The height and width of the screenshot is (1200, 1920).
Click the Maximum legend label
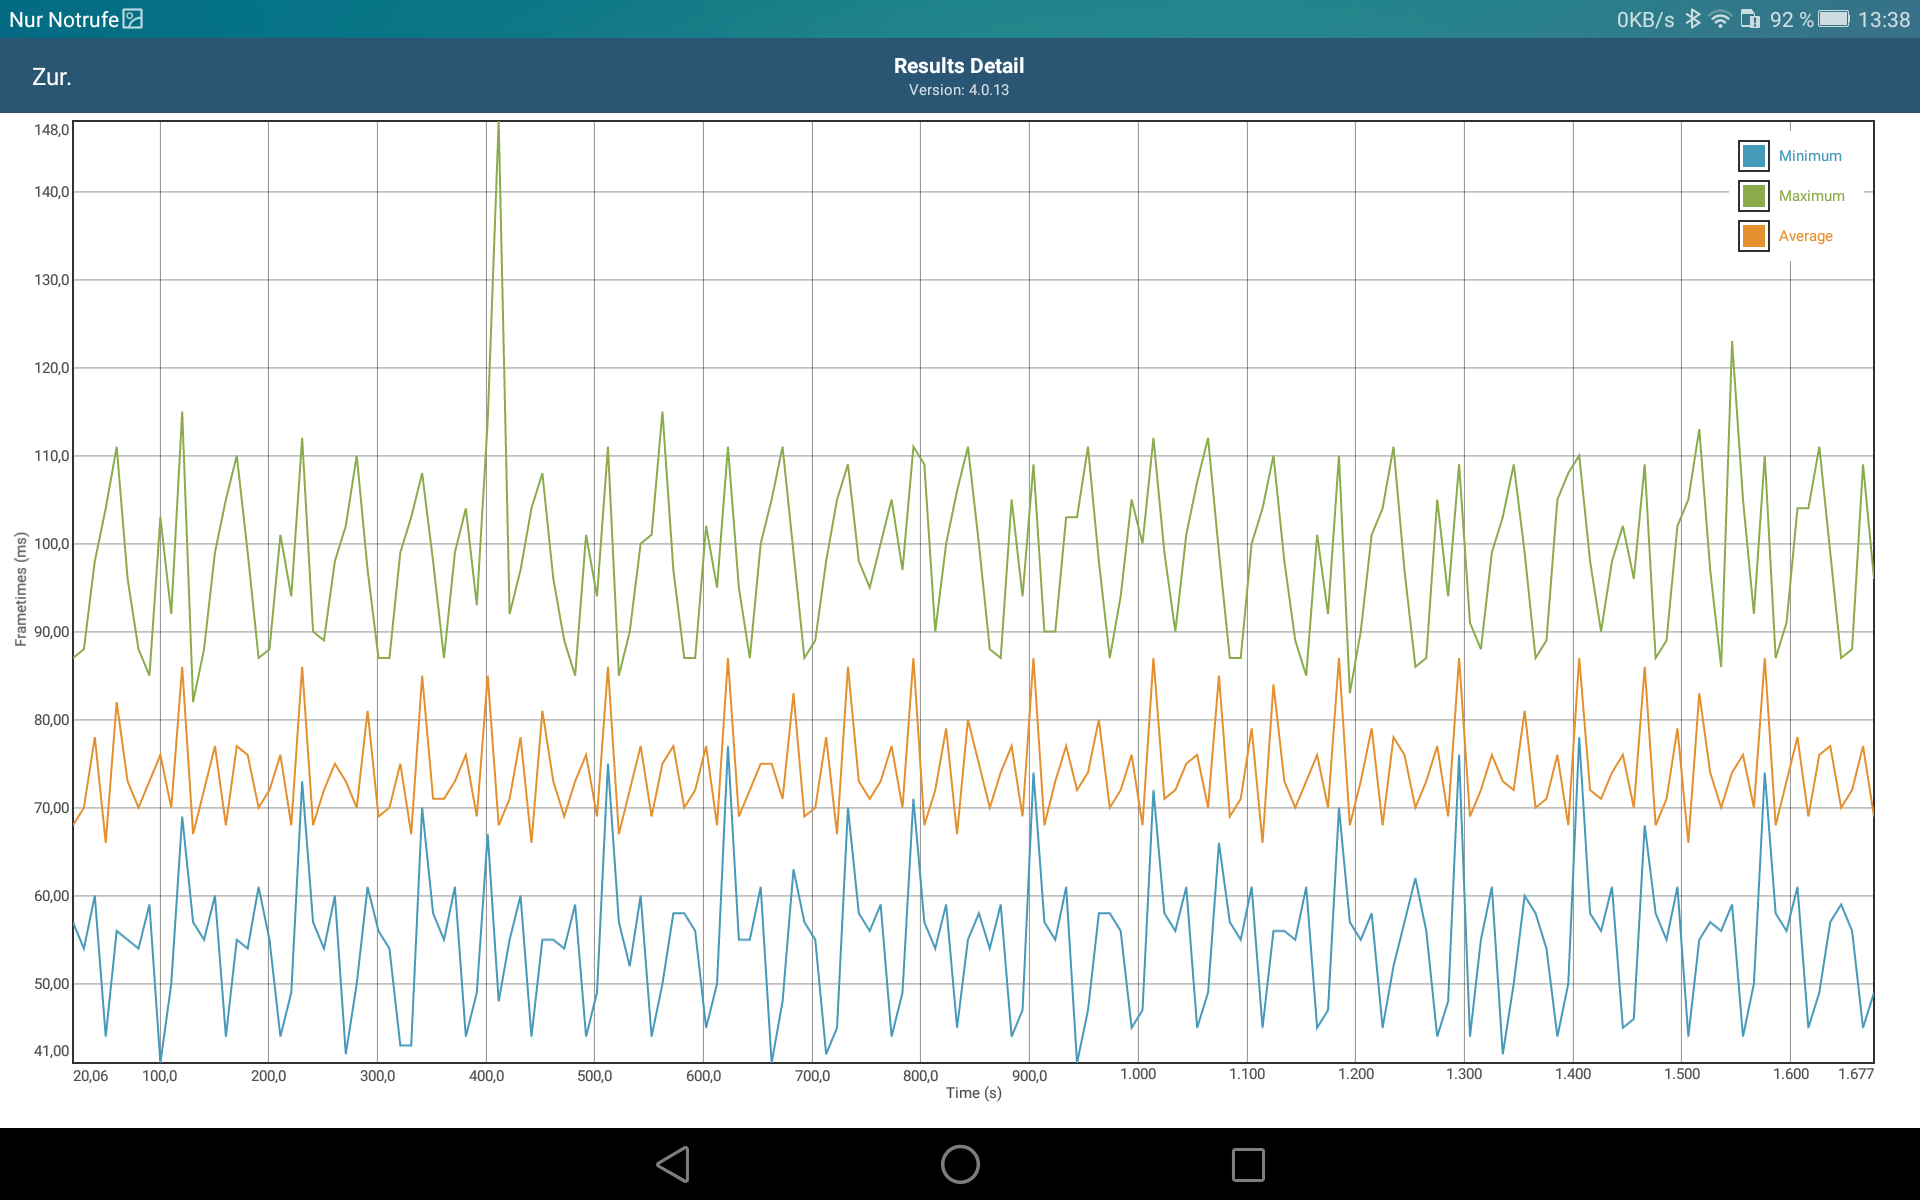coord(1811,196)
